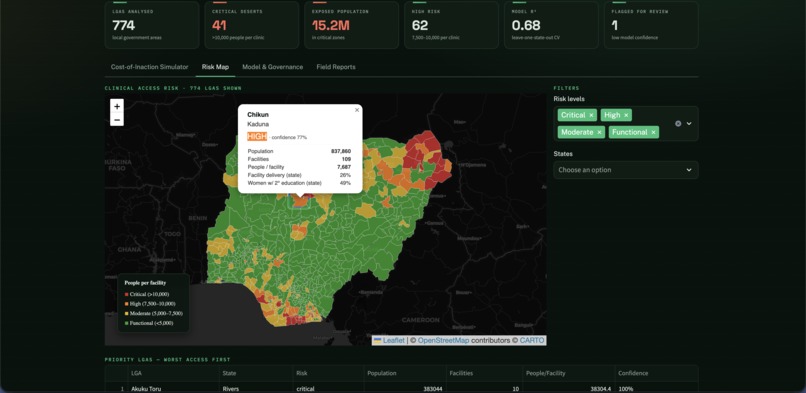Switch to Model & Governance tab
The width and height of the screenshot is (806, 393).
tap(272, 67)
